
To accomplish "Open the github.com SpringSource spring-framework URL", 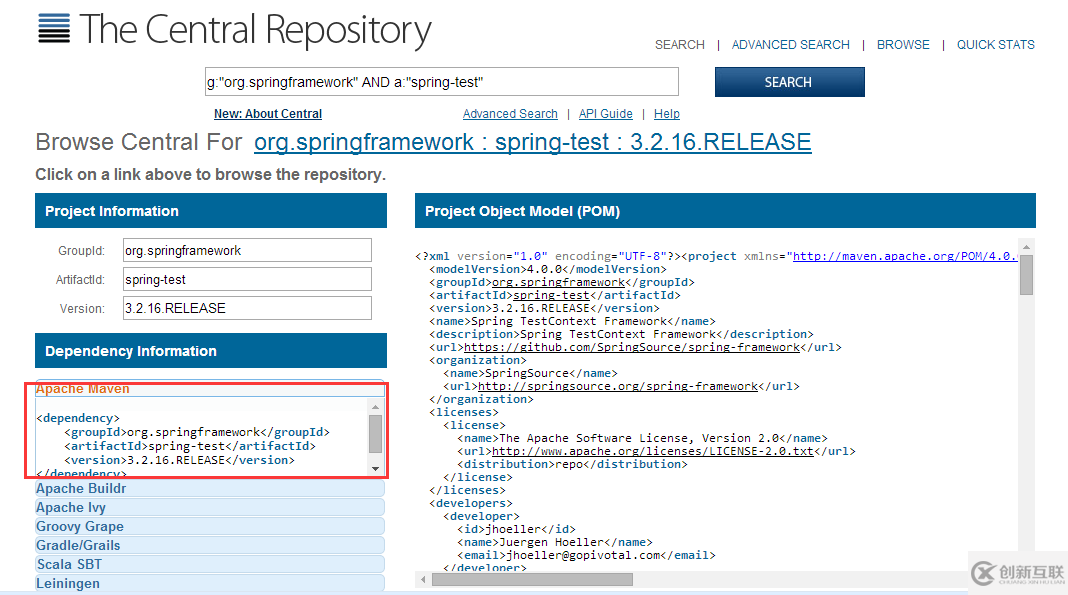I will click(632, 347).
